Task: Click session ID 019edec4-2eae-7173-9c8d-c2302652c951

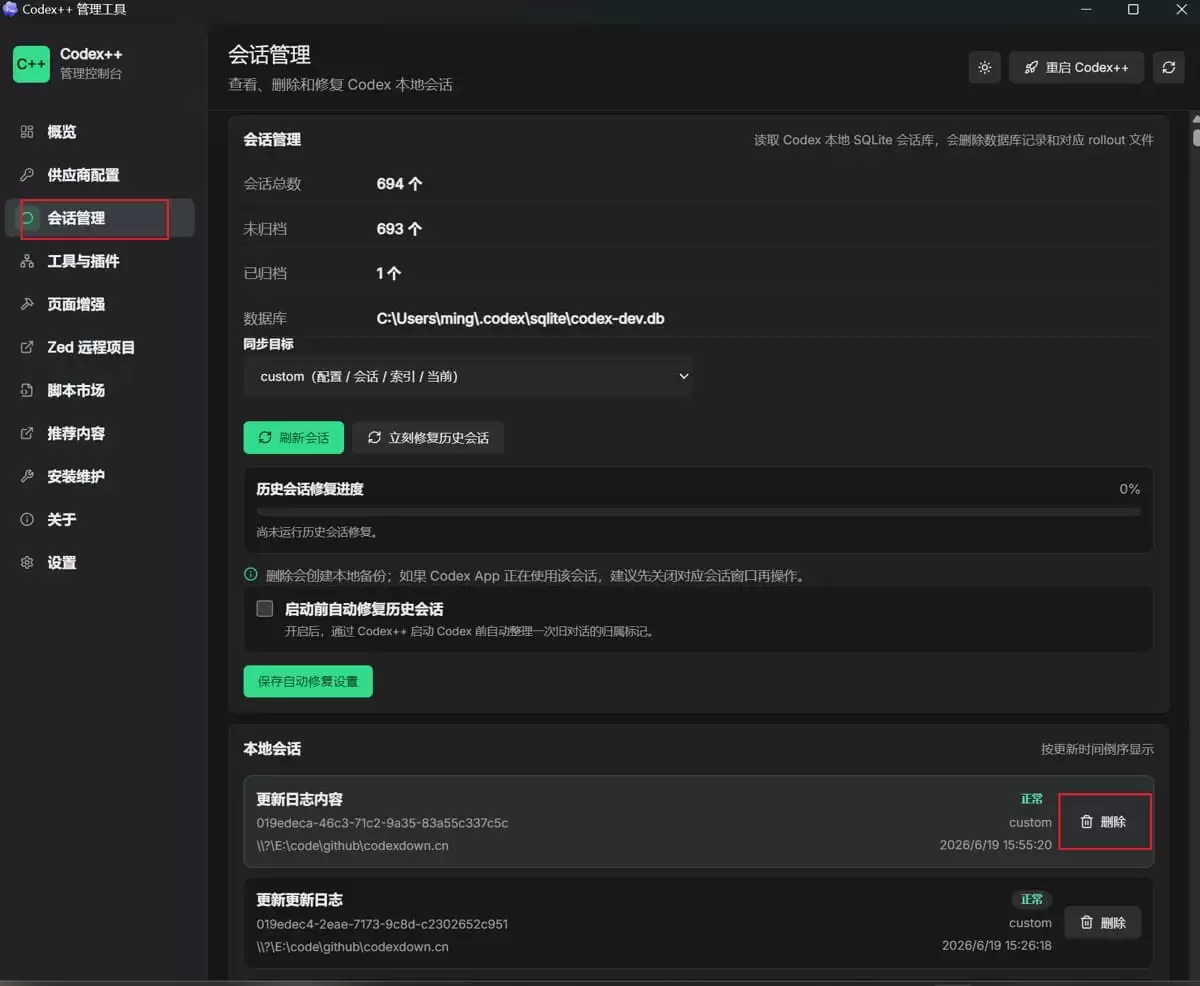Action: pyautogui.click(x=382, y=924)
